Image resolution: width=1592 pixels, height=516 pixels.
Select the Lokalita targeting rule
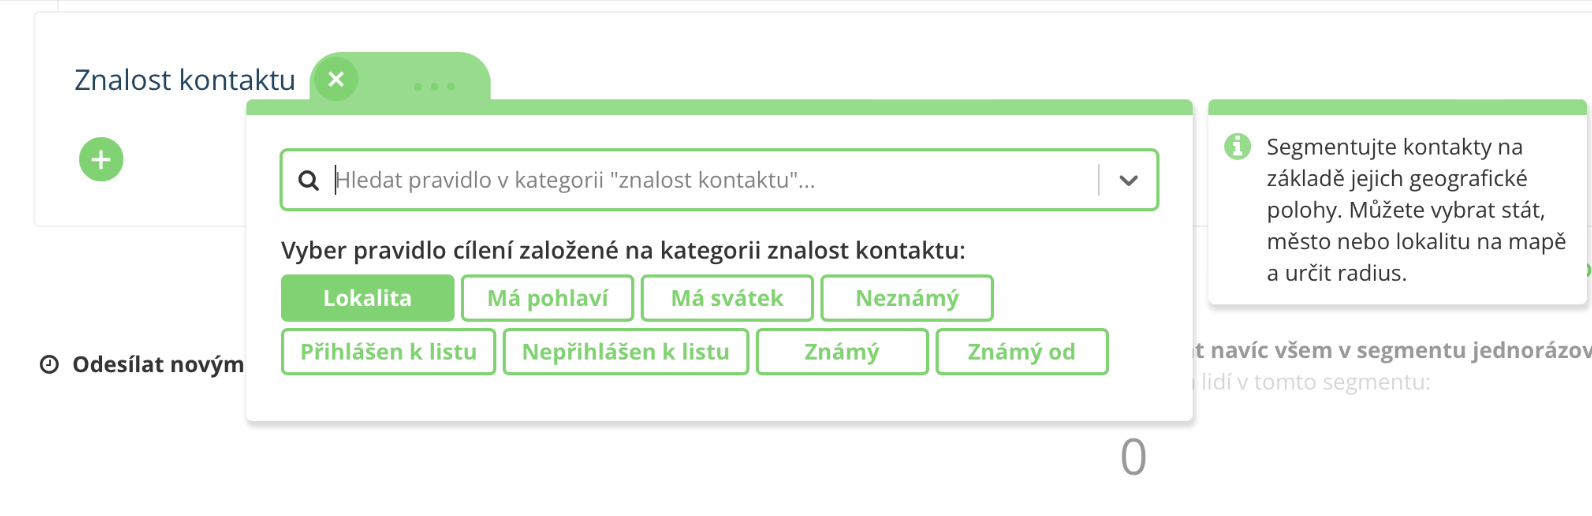pyautogui.click(x=367, y=298)
